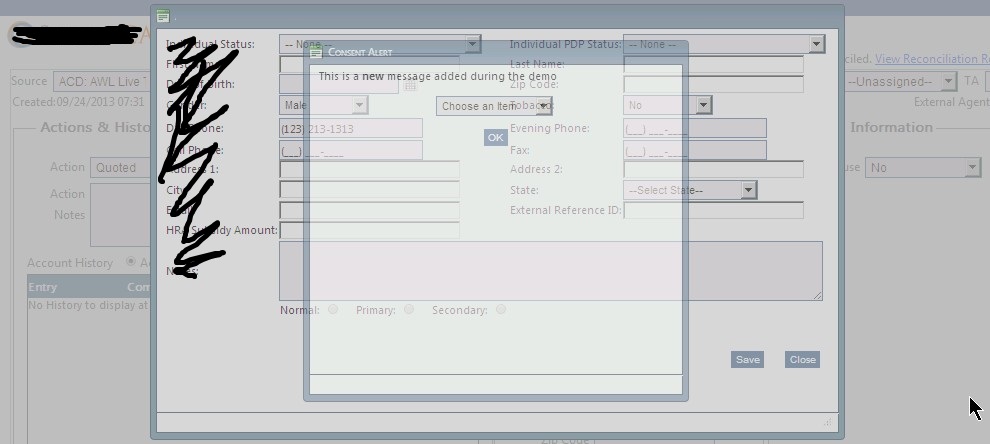Click the green form icon in dialog title
This screenshot has height=444, width=990.
coord(163,16)
